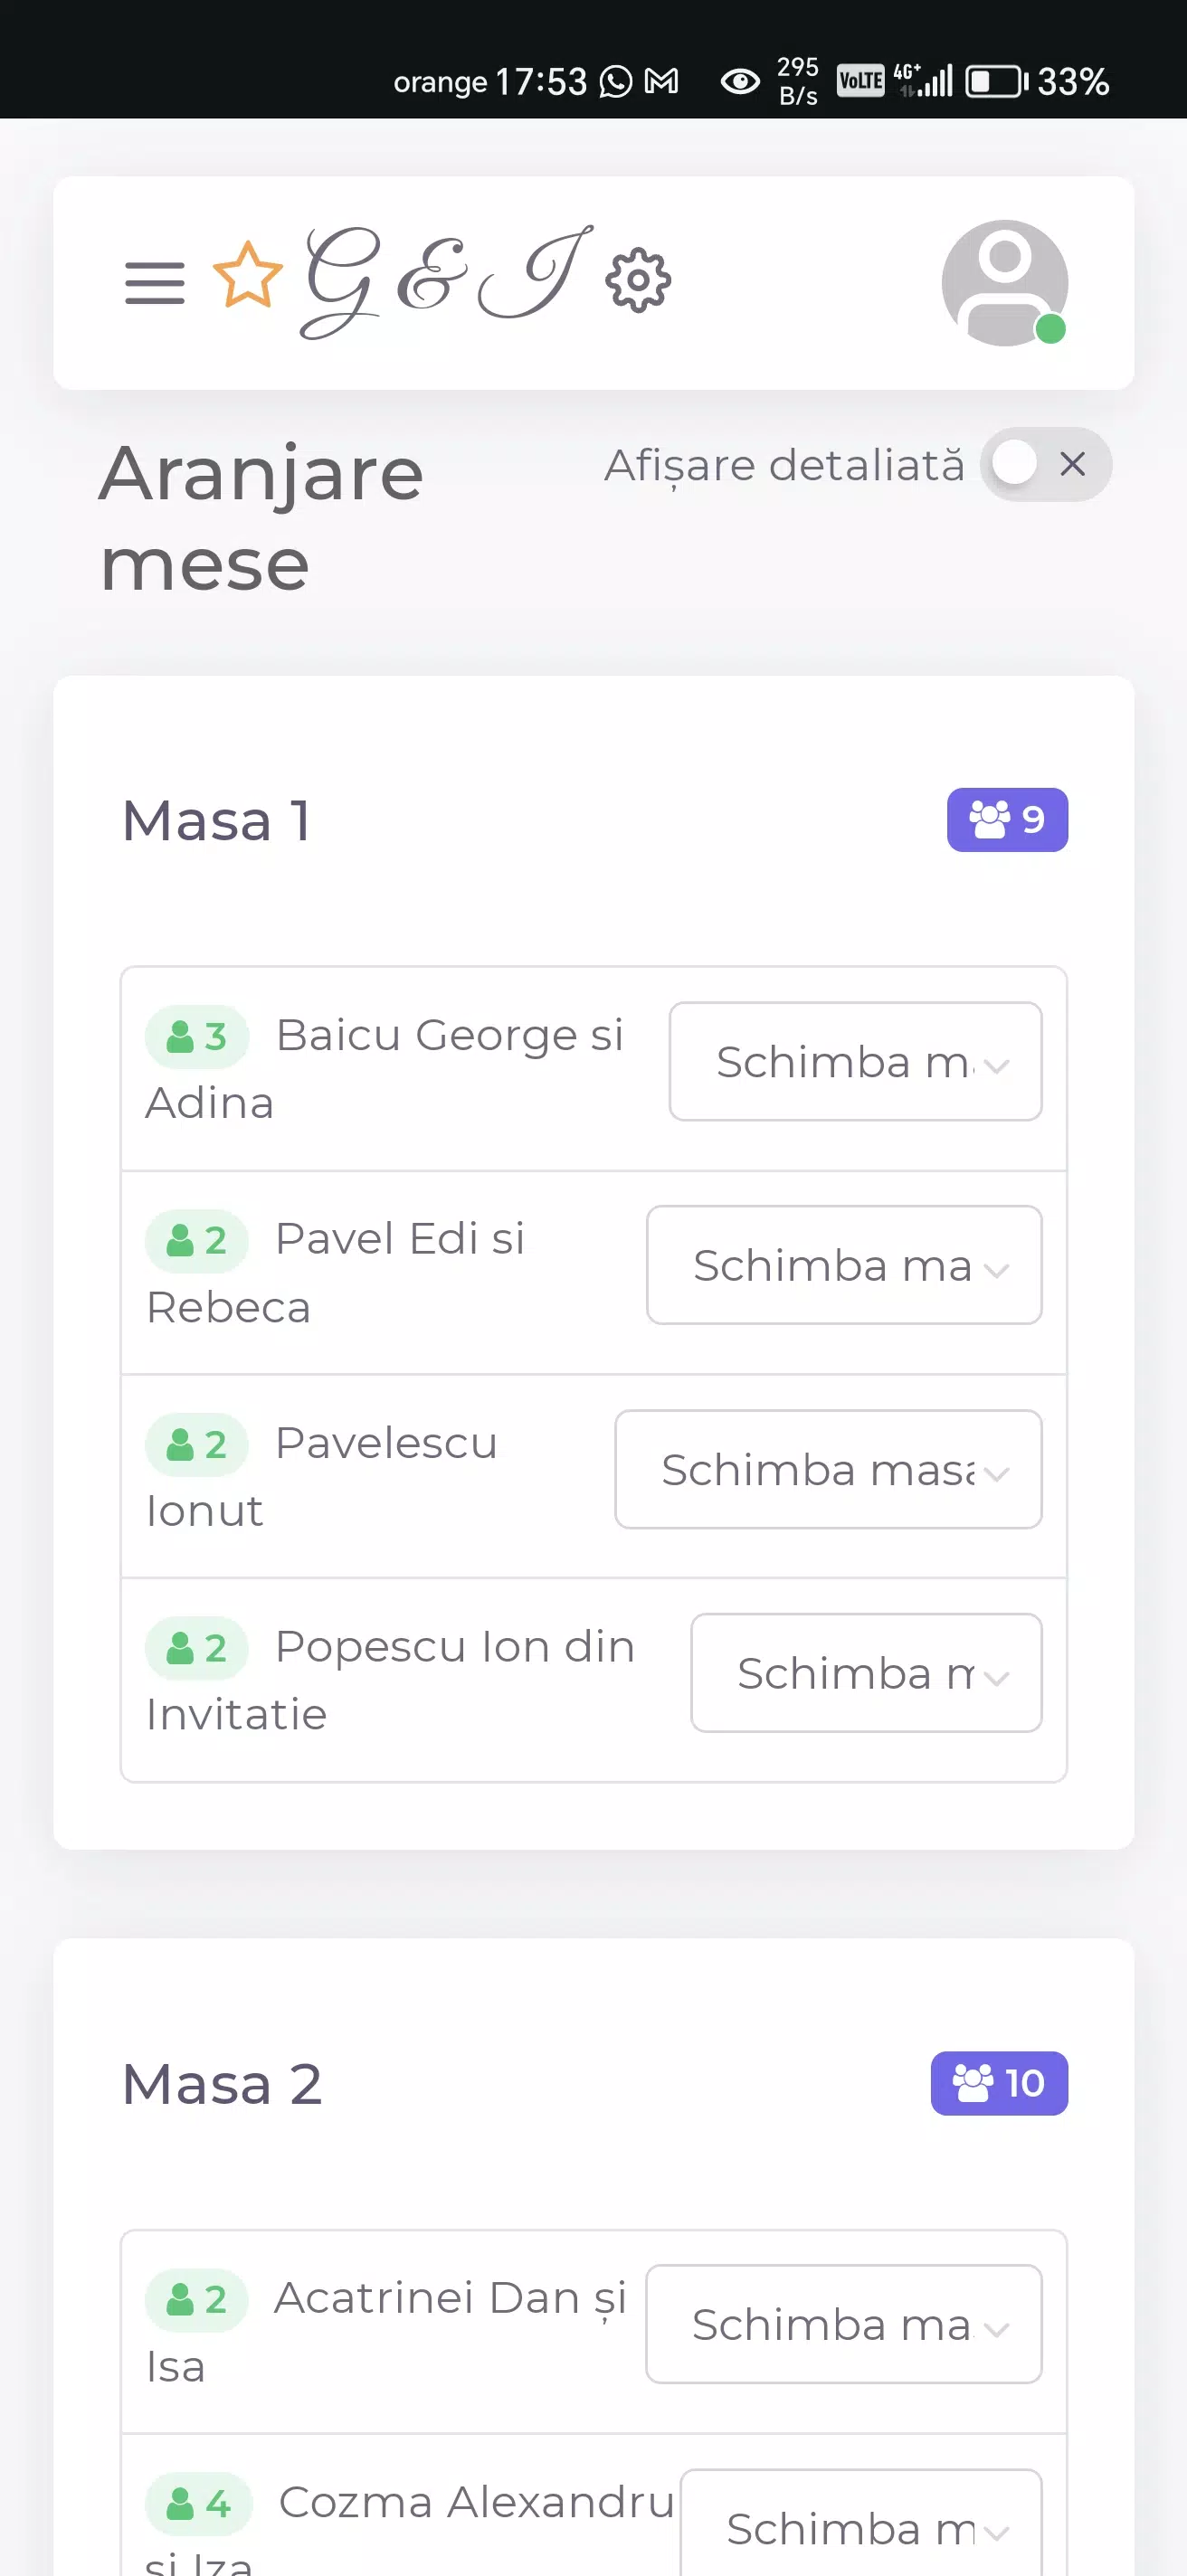1187x2576 pixels.
Task: Tap Masa 1 guest count badge
Action: pos(1006,820)
